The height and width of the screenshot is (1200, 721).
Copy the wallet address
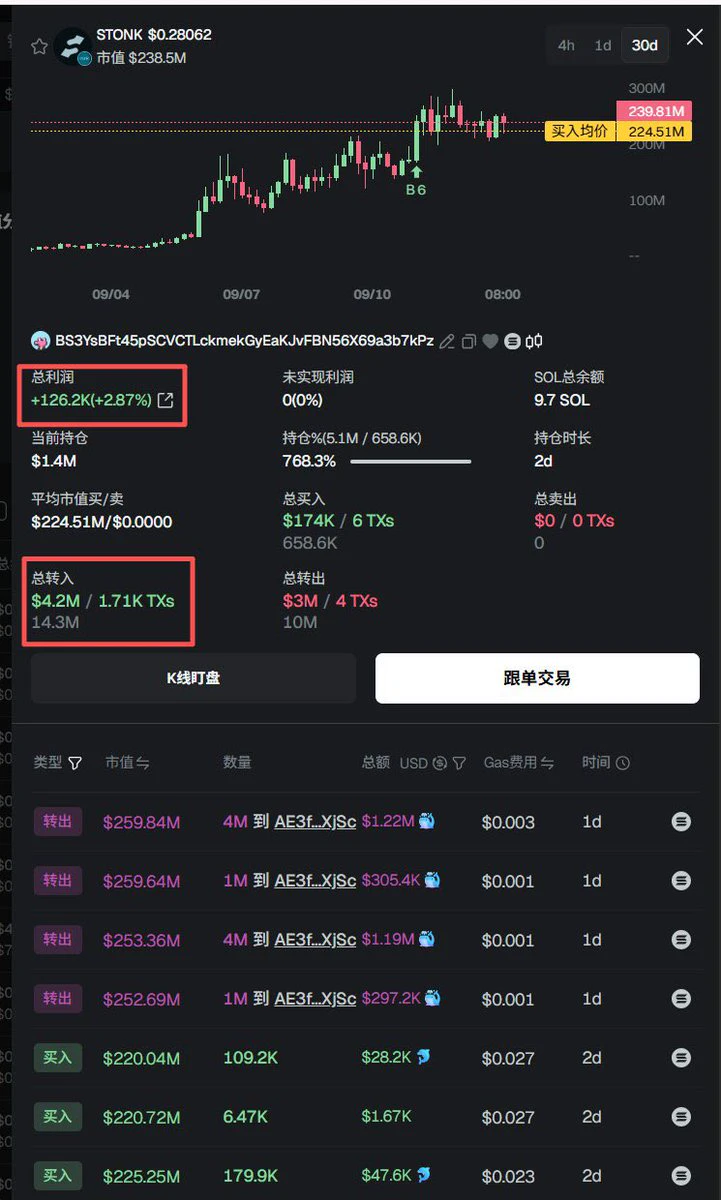click(468, 341)
